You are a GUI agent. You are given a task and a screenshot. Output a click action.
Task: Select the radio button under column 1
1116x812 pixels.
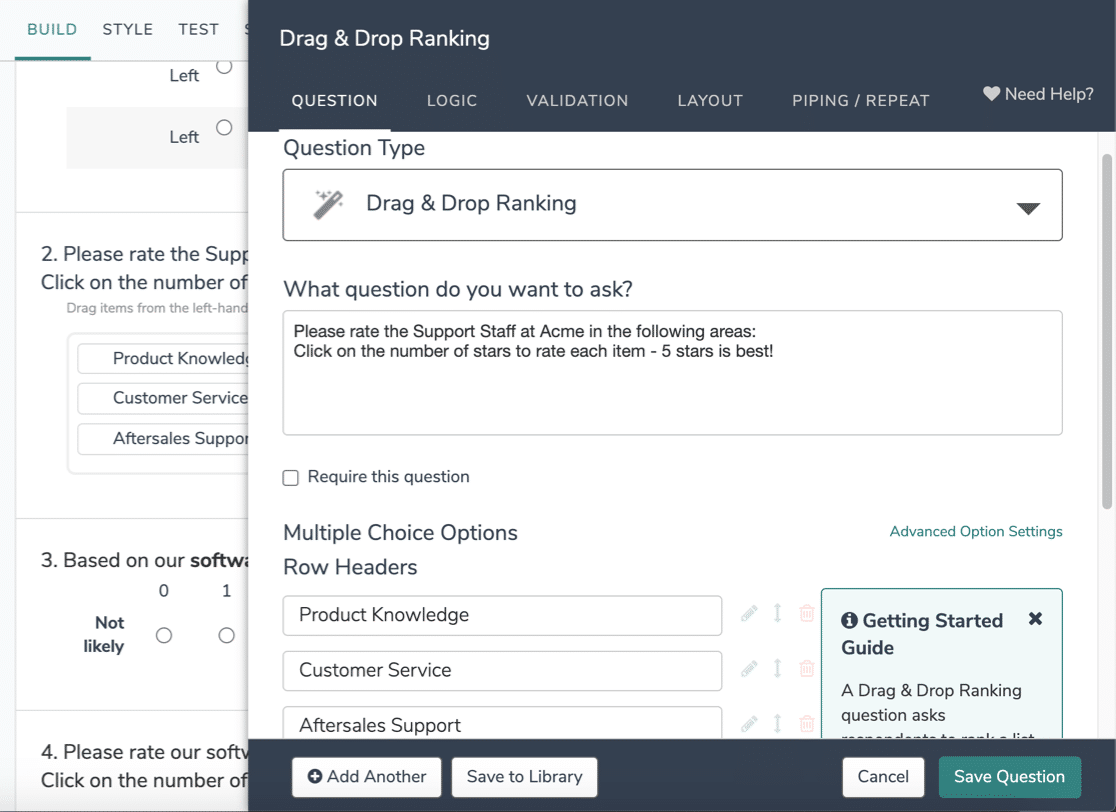coord(226,636)
